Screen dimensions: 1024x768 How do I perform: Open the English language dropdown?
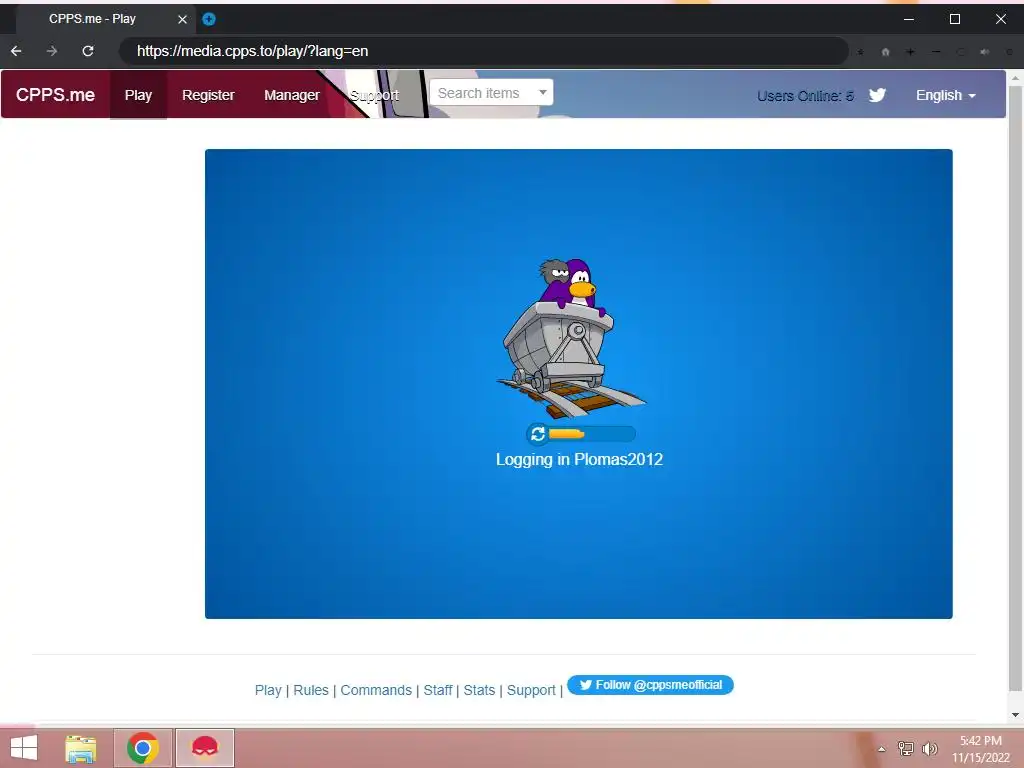[x=946, y=95]
